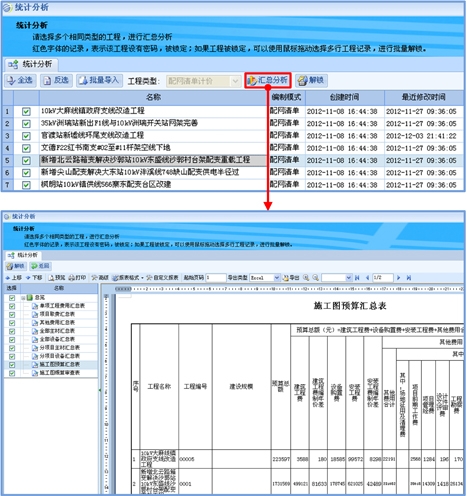Screen dimensions: 467x496
Task: Click the 全选 select-all button
Action: pyautogui.click(x=20, y=80)
